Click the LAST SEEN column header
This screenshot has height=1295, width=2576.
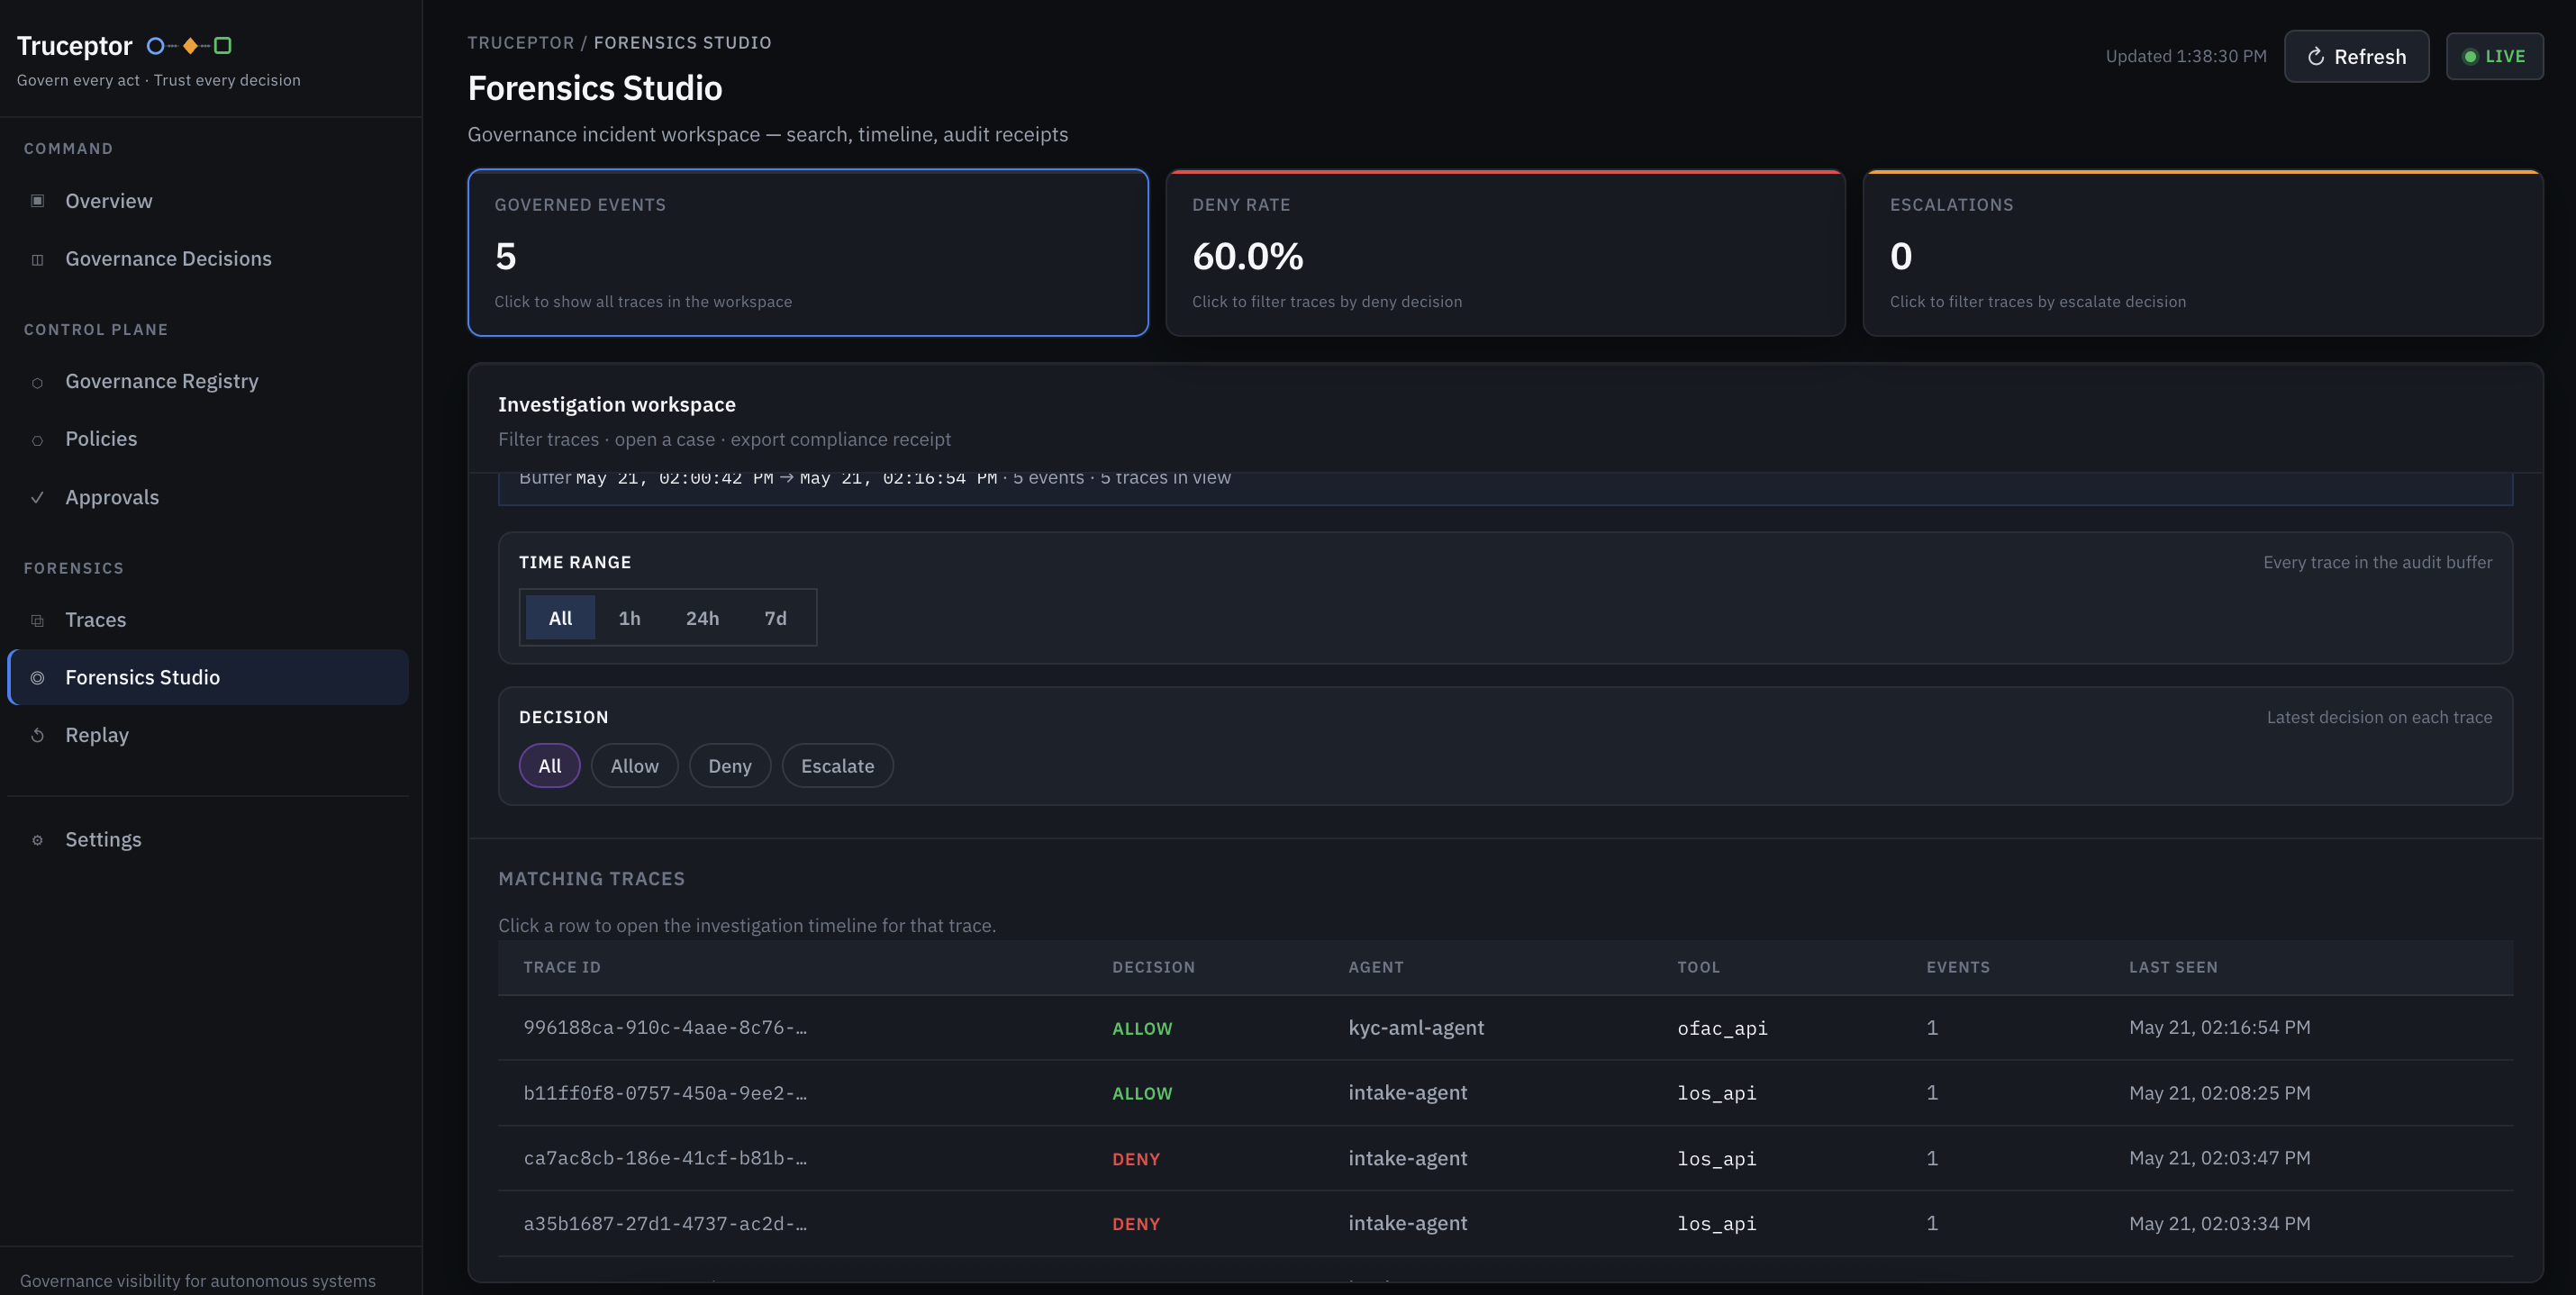coord(2172,968)
